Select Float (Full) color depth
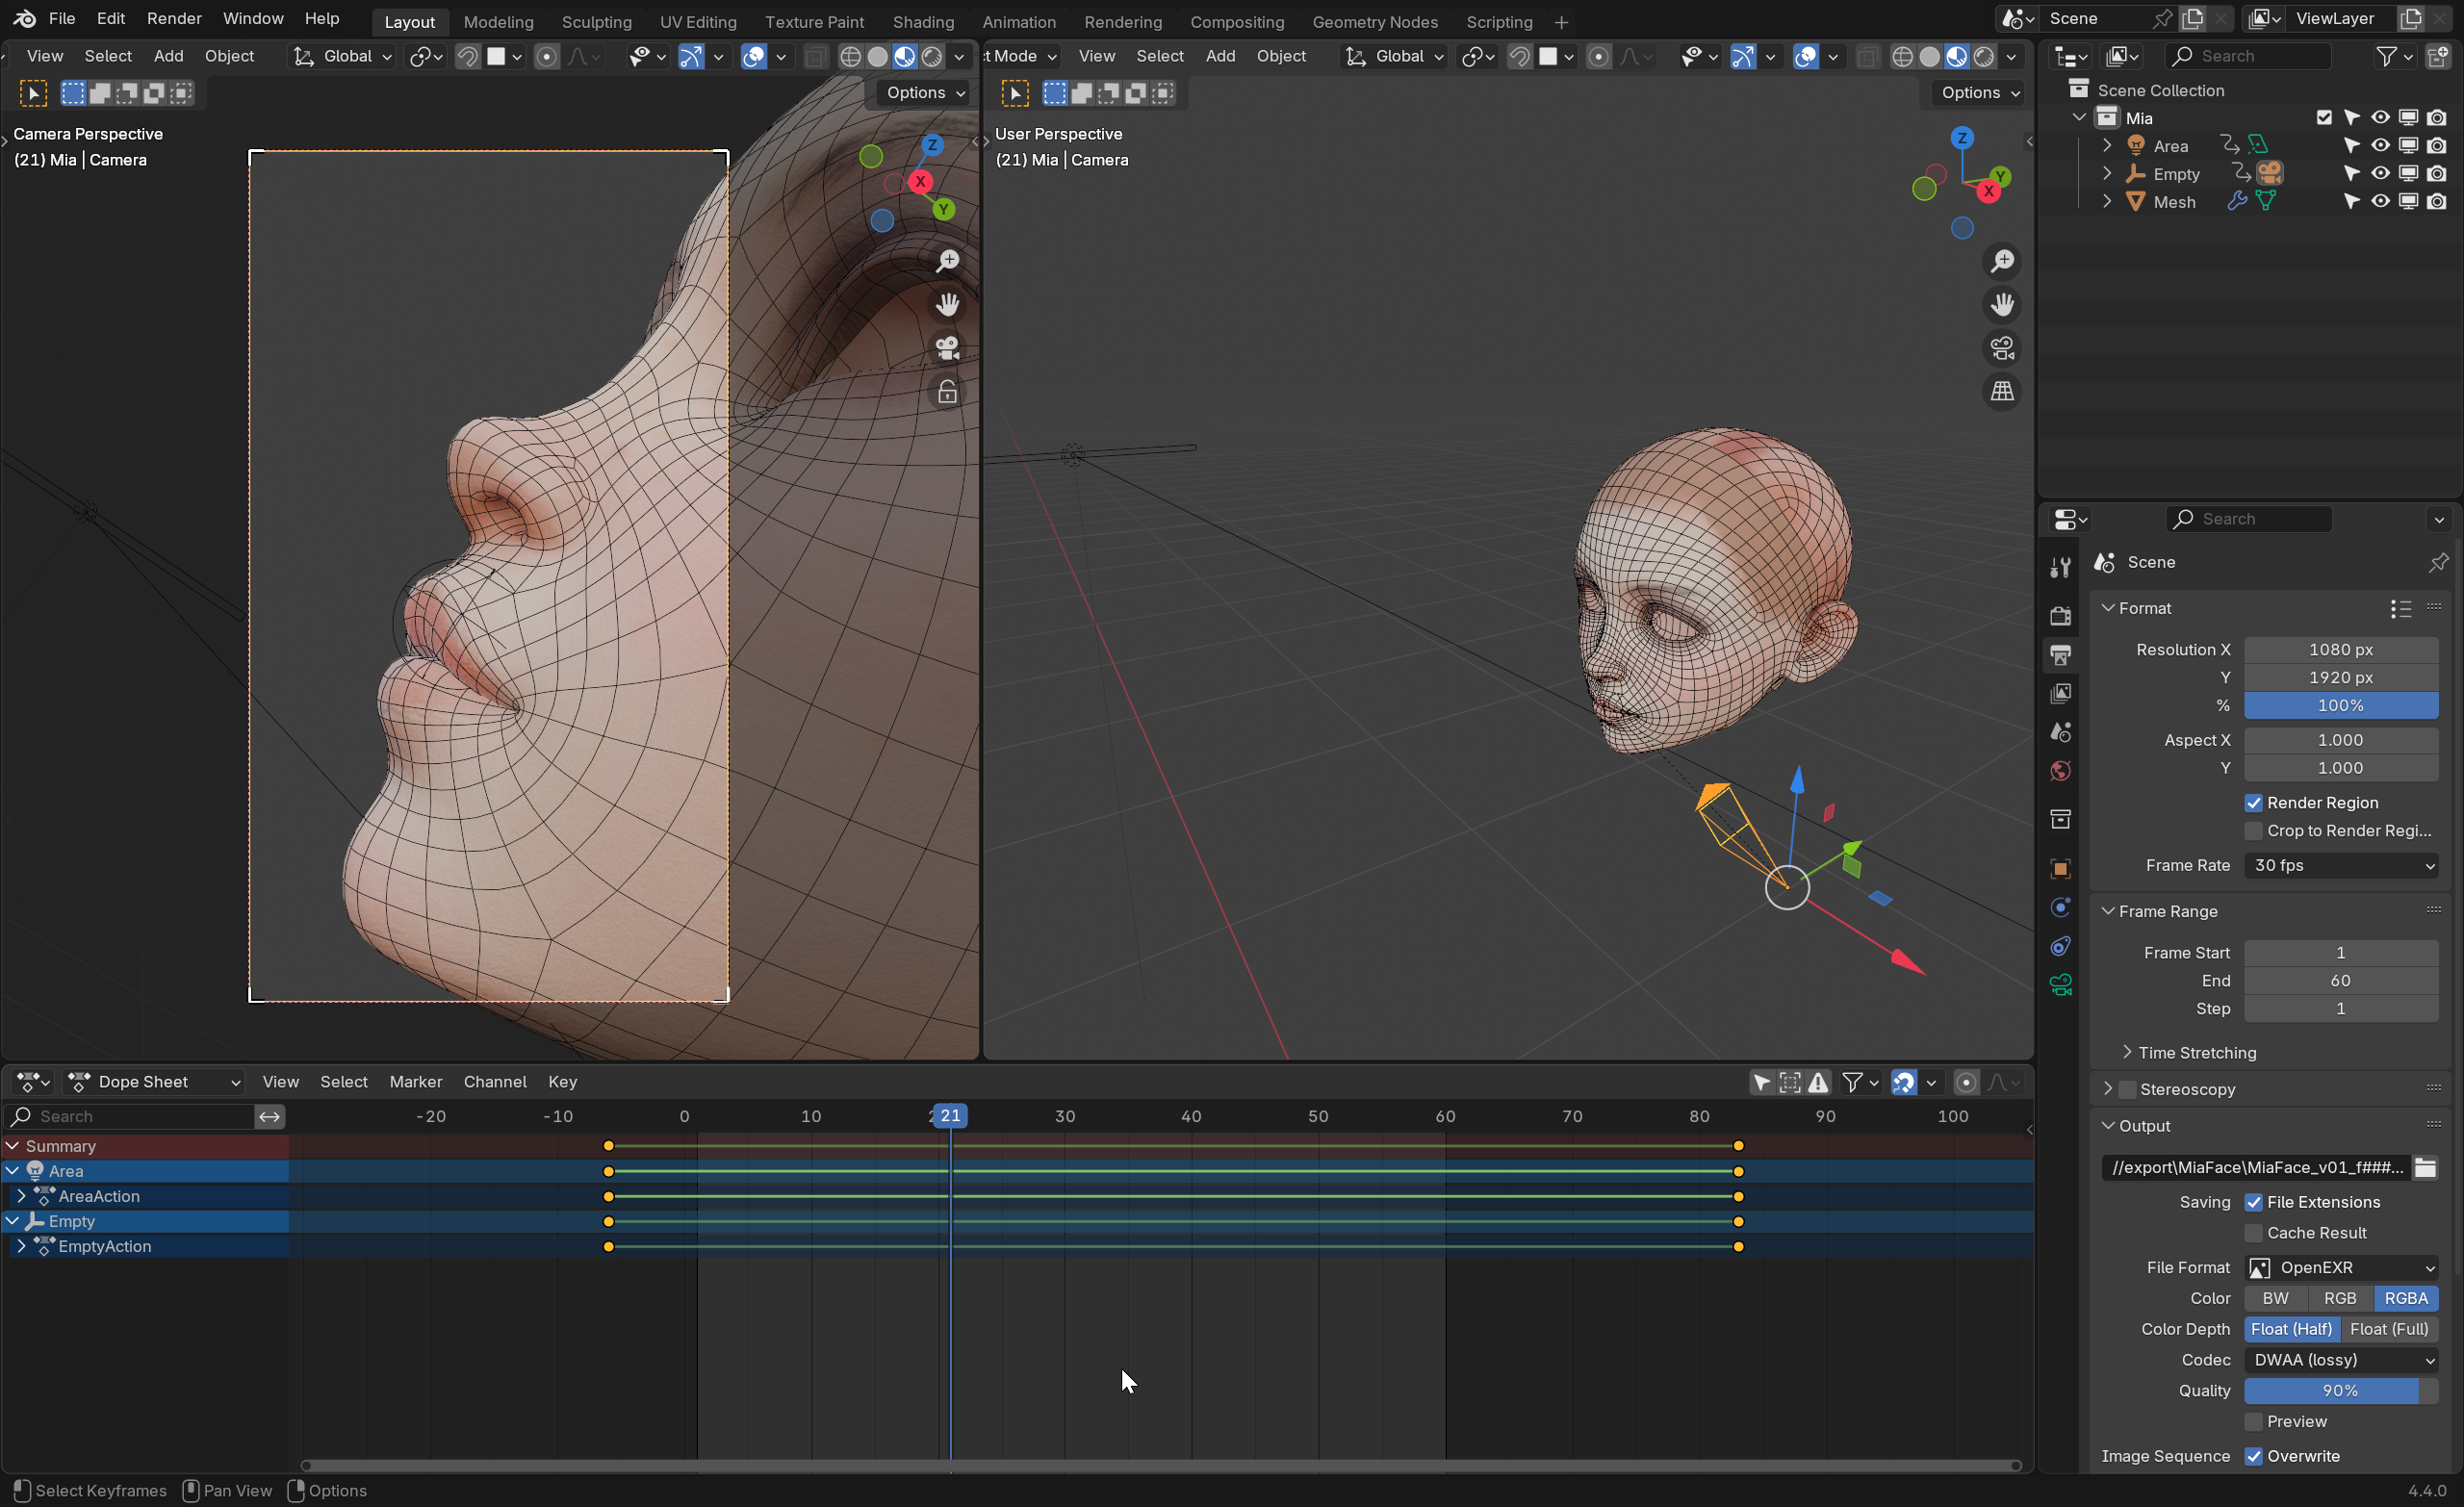This screenshot has height=1507, width=2464. click(2388, 1329)
